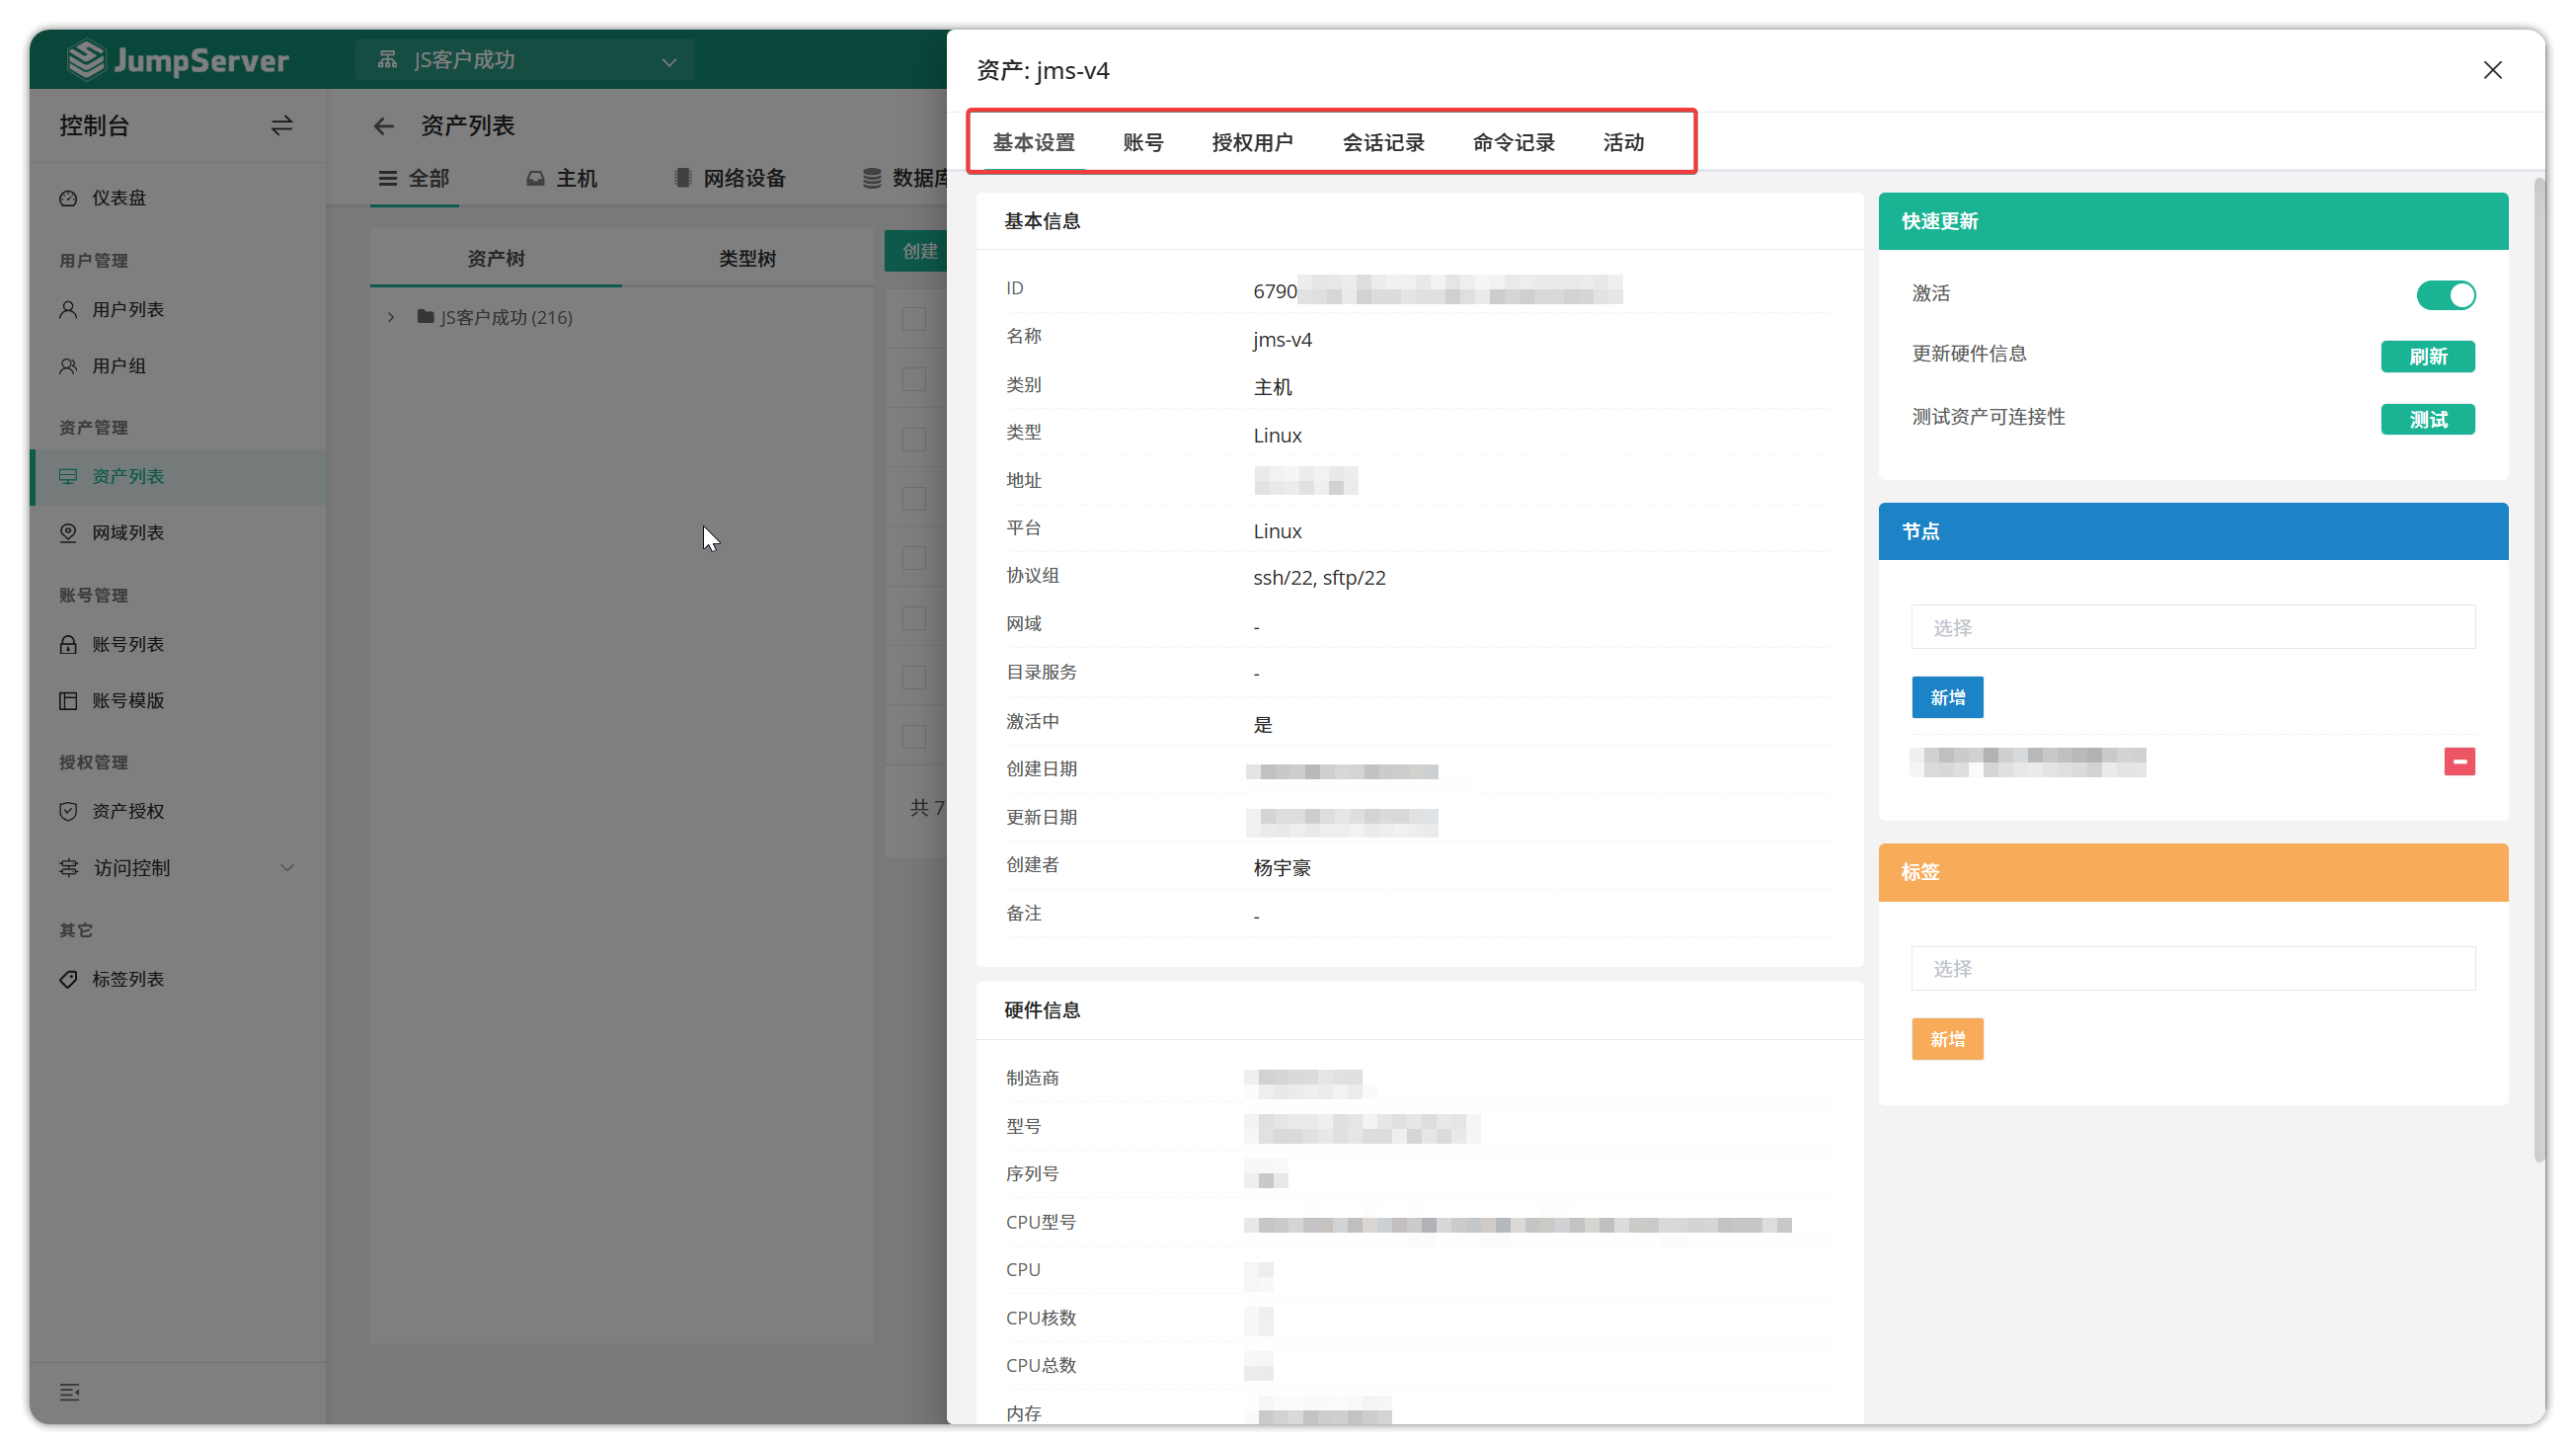Click the 刷新 hardware info button
Image resolution: width=2576 pixels, height=1444 pixels.
pos(2427,356)
